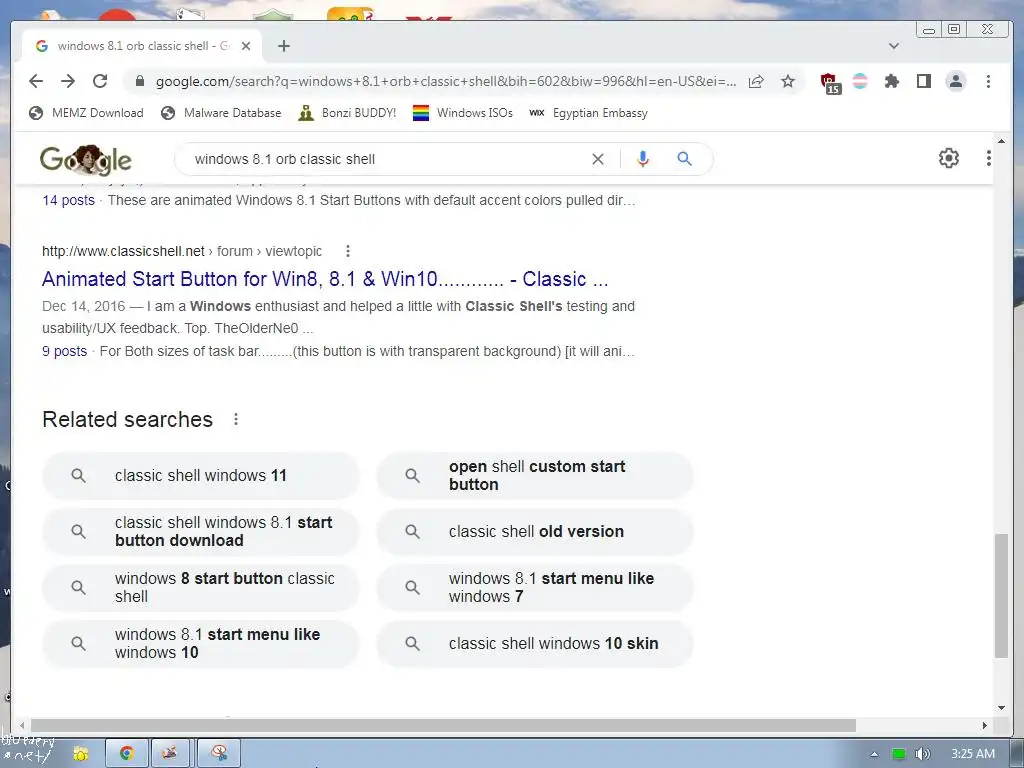Click the scroll down arrow

click(x=1001, y=708)
